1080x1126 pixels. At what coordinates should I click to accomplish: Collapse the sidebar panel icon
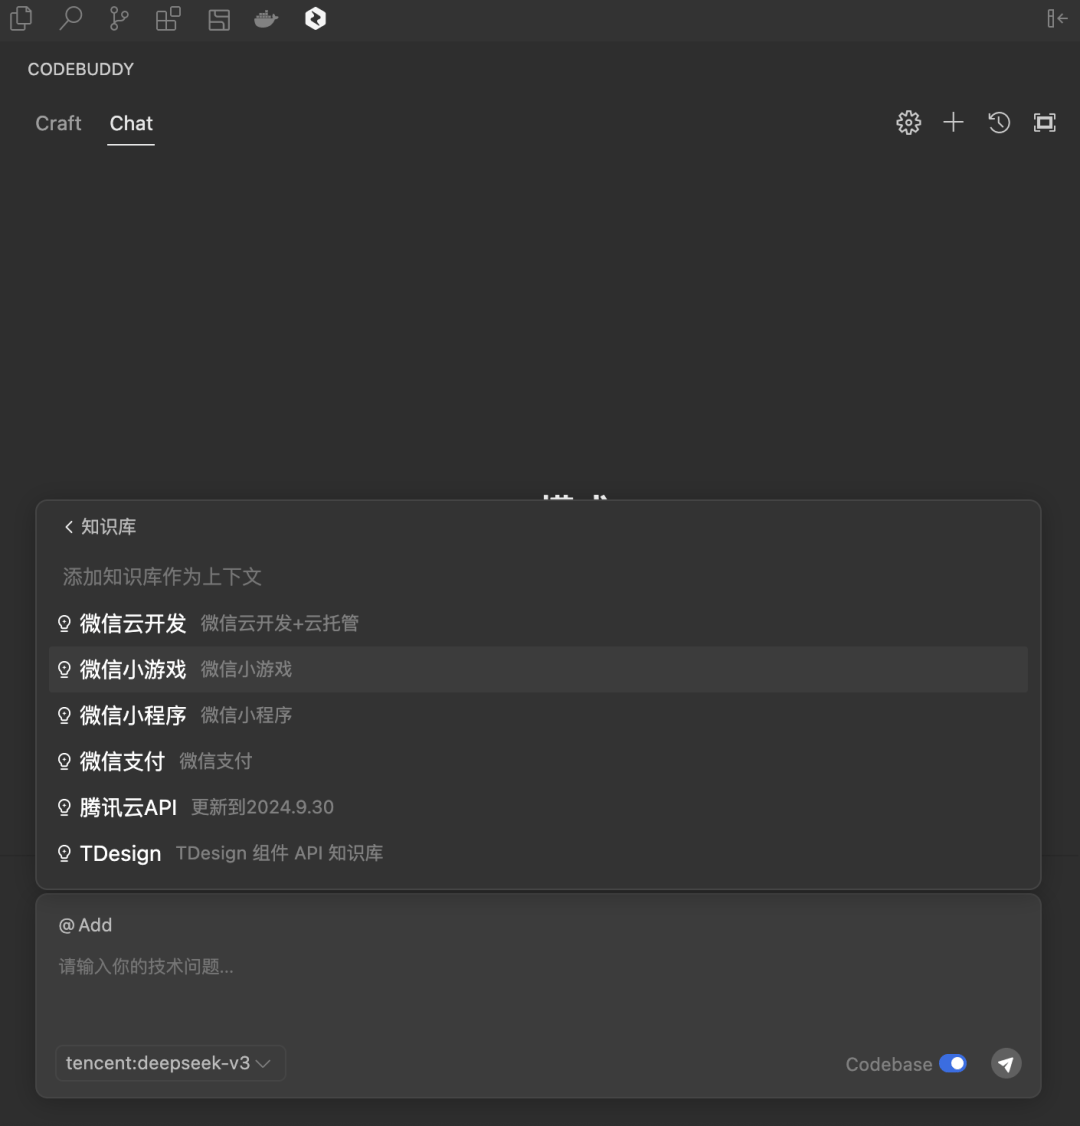click(x=1057, y=18)
